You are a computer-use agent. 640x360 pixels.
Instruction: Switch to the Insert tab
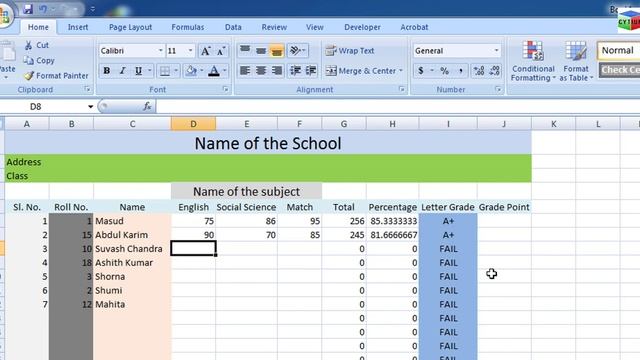[78, 27]
